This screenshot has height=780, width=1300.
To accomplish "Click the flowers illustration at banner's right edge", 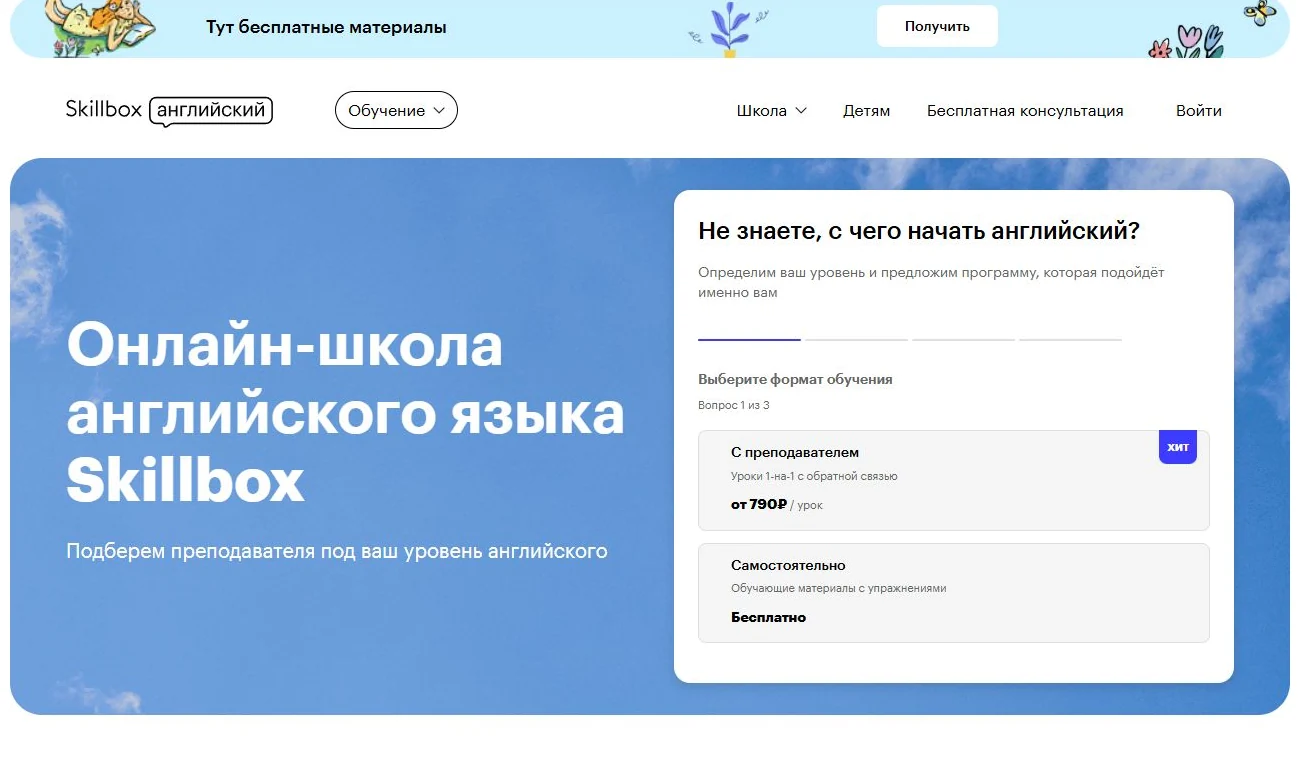I will click(1188, 42).
